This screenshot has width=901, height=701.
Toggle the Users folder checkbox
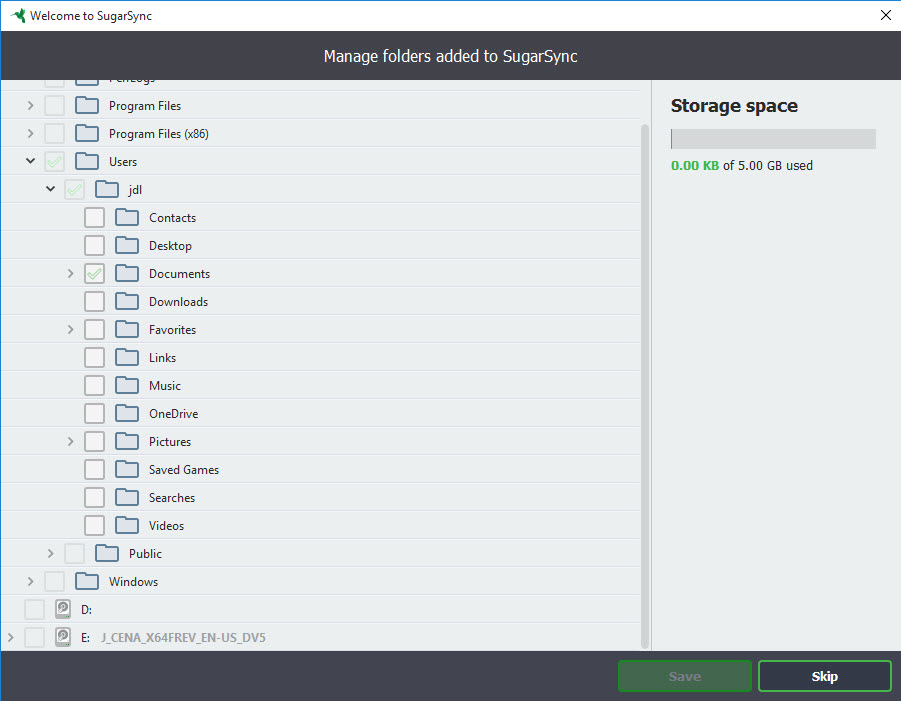pyautogui.click(x=55, y=161)
